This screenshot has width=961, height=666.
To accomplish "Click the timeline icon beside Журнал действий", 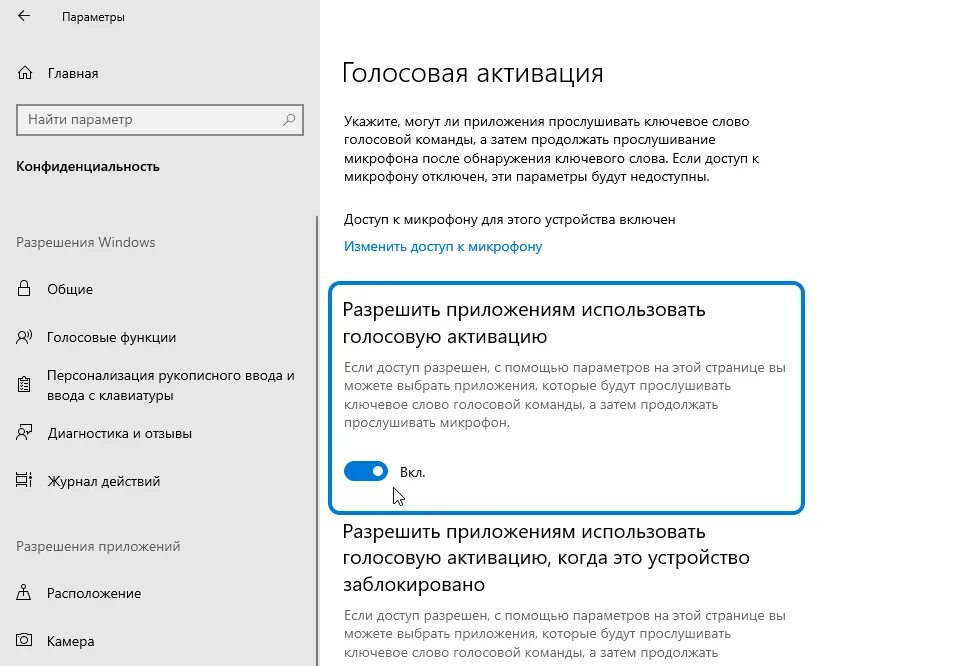I will tap(24, 480).
